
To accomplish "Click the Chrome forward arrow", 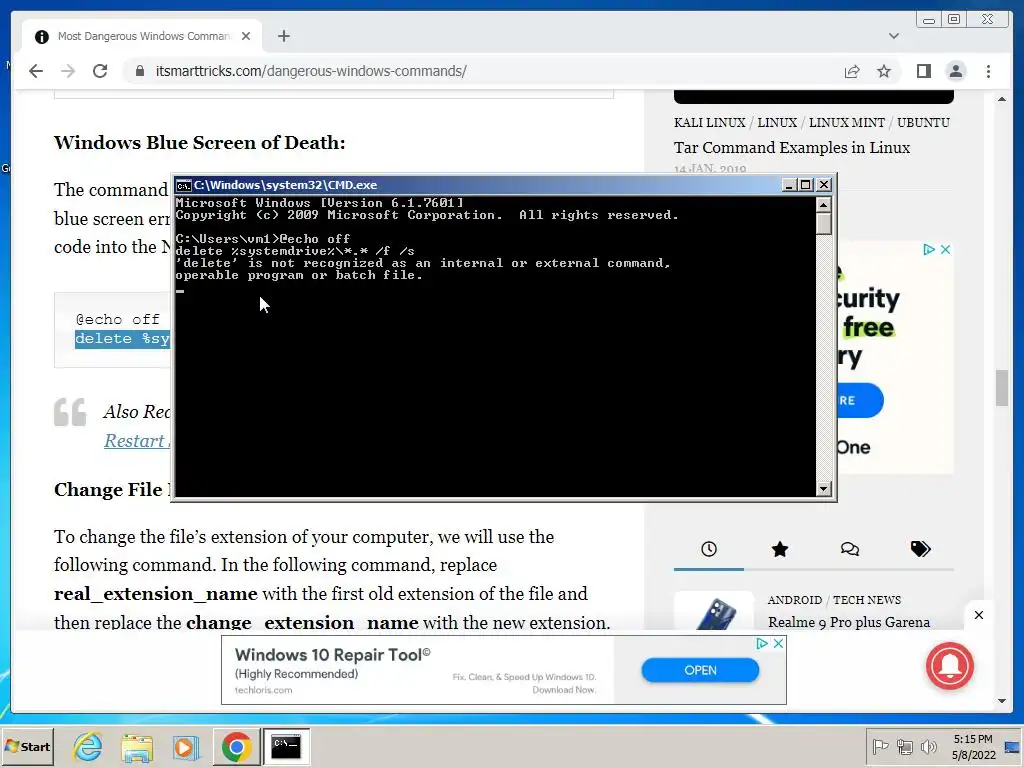I will click(x=68, y=71).
